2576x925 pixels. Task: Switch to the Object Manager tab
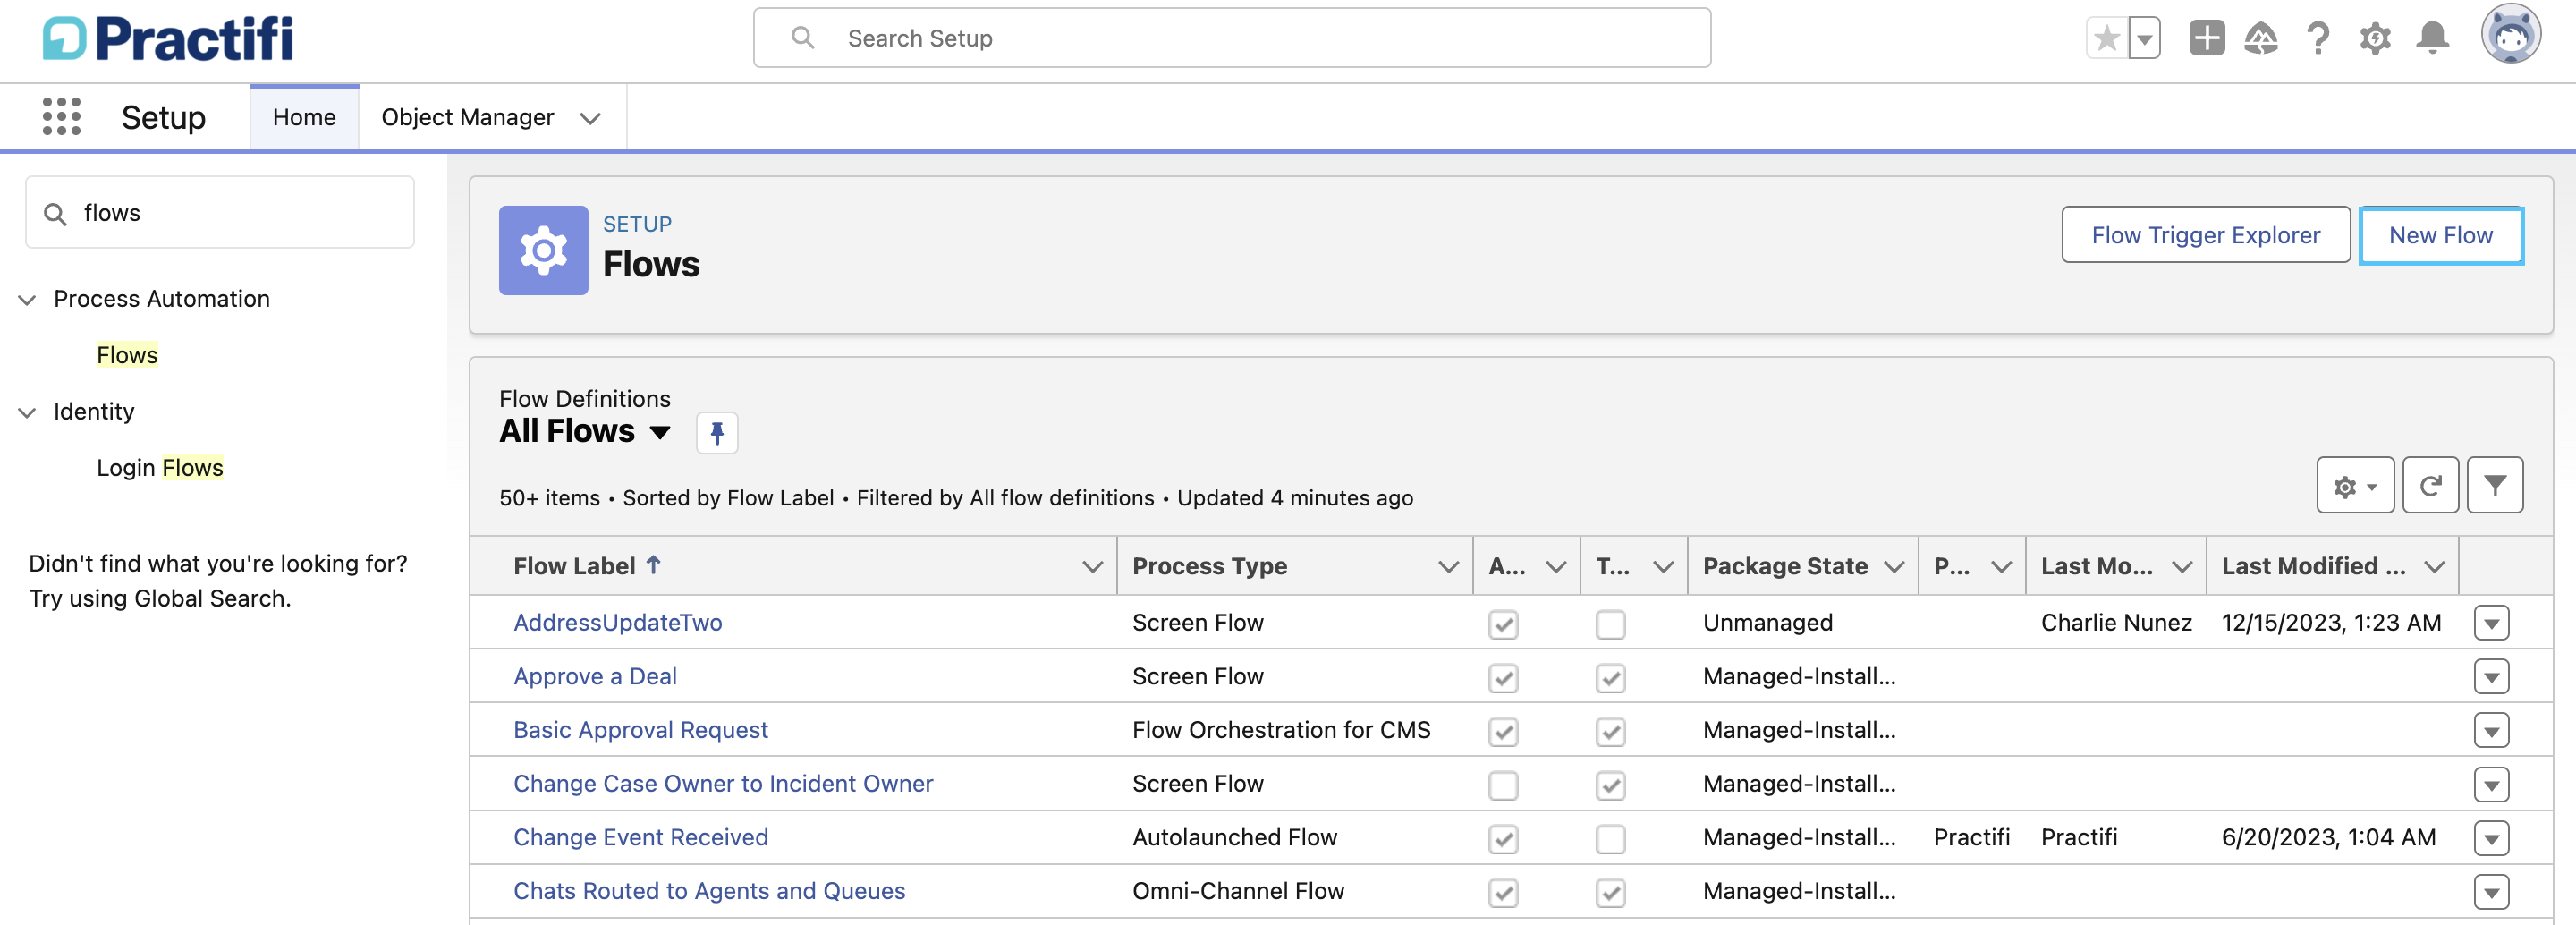pyautogui.click(x=467, y=117)
